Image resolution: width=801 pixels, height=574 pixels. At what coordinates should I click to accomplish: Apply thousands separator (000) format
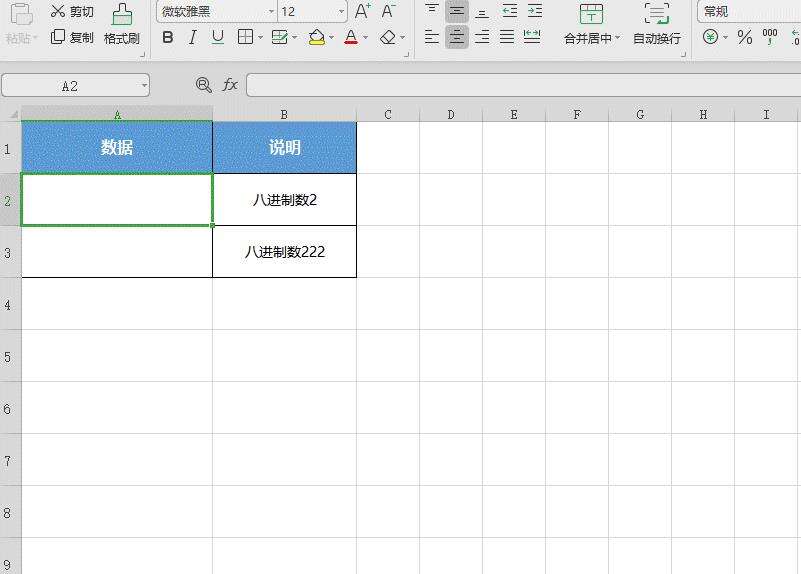click(x=769, y=37)
